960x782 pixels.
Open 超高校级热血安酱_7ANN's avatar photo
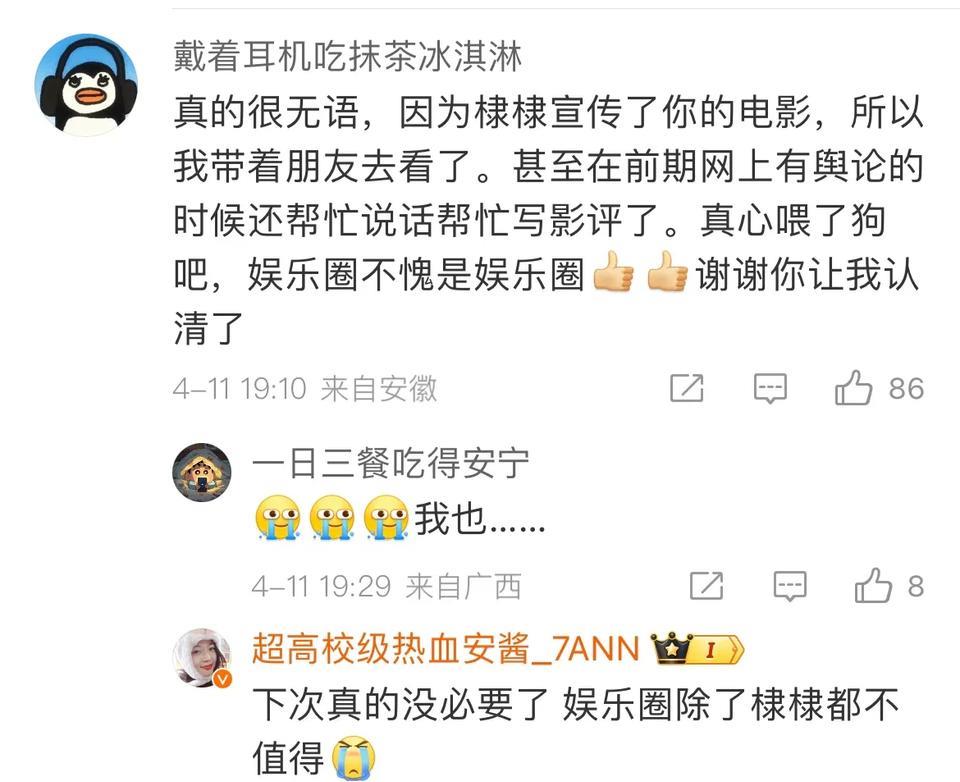201,657
